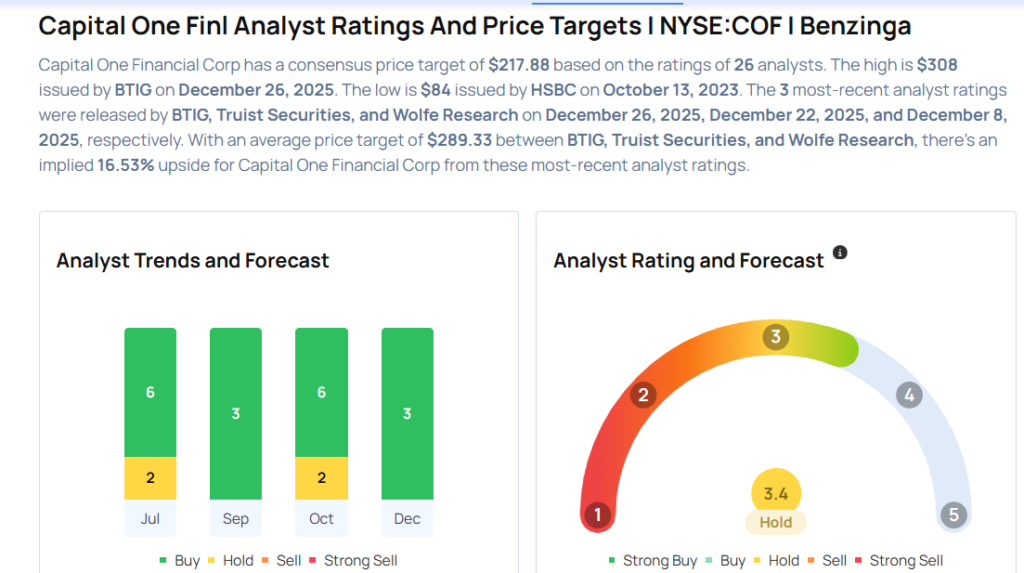Click gauge marker number 4
Screen dimensions: 1024x573
908,395
